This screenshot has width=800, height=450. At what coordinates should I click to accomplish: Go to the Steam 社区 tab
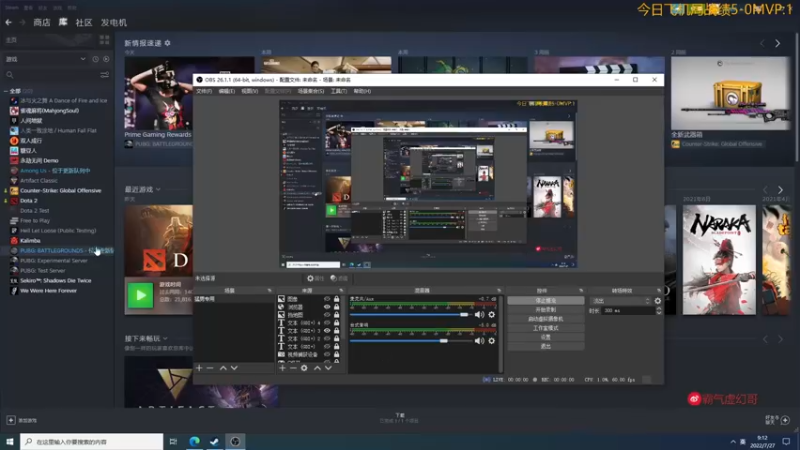[x=84, y=22]
